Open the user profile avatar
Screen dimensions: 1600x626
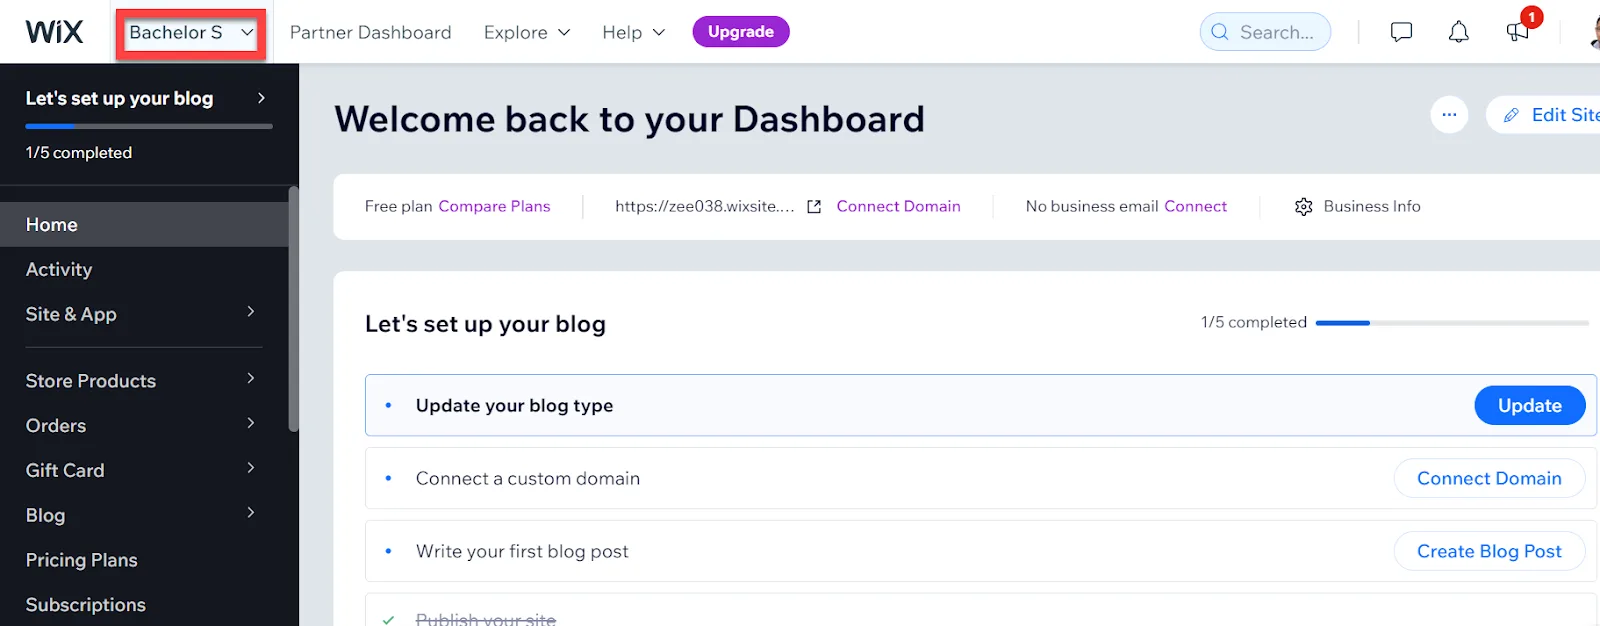click(x=1595, y=32)
